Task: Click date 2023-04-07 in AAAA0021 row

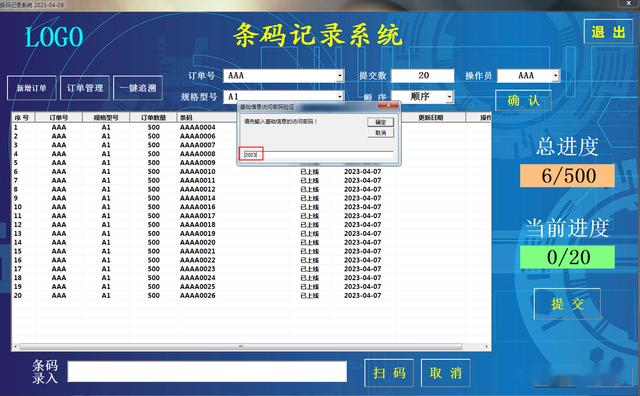Action: coord(362,251)
